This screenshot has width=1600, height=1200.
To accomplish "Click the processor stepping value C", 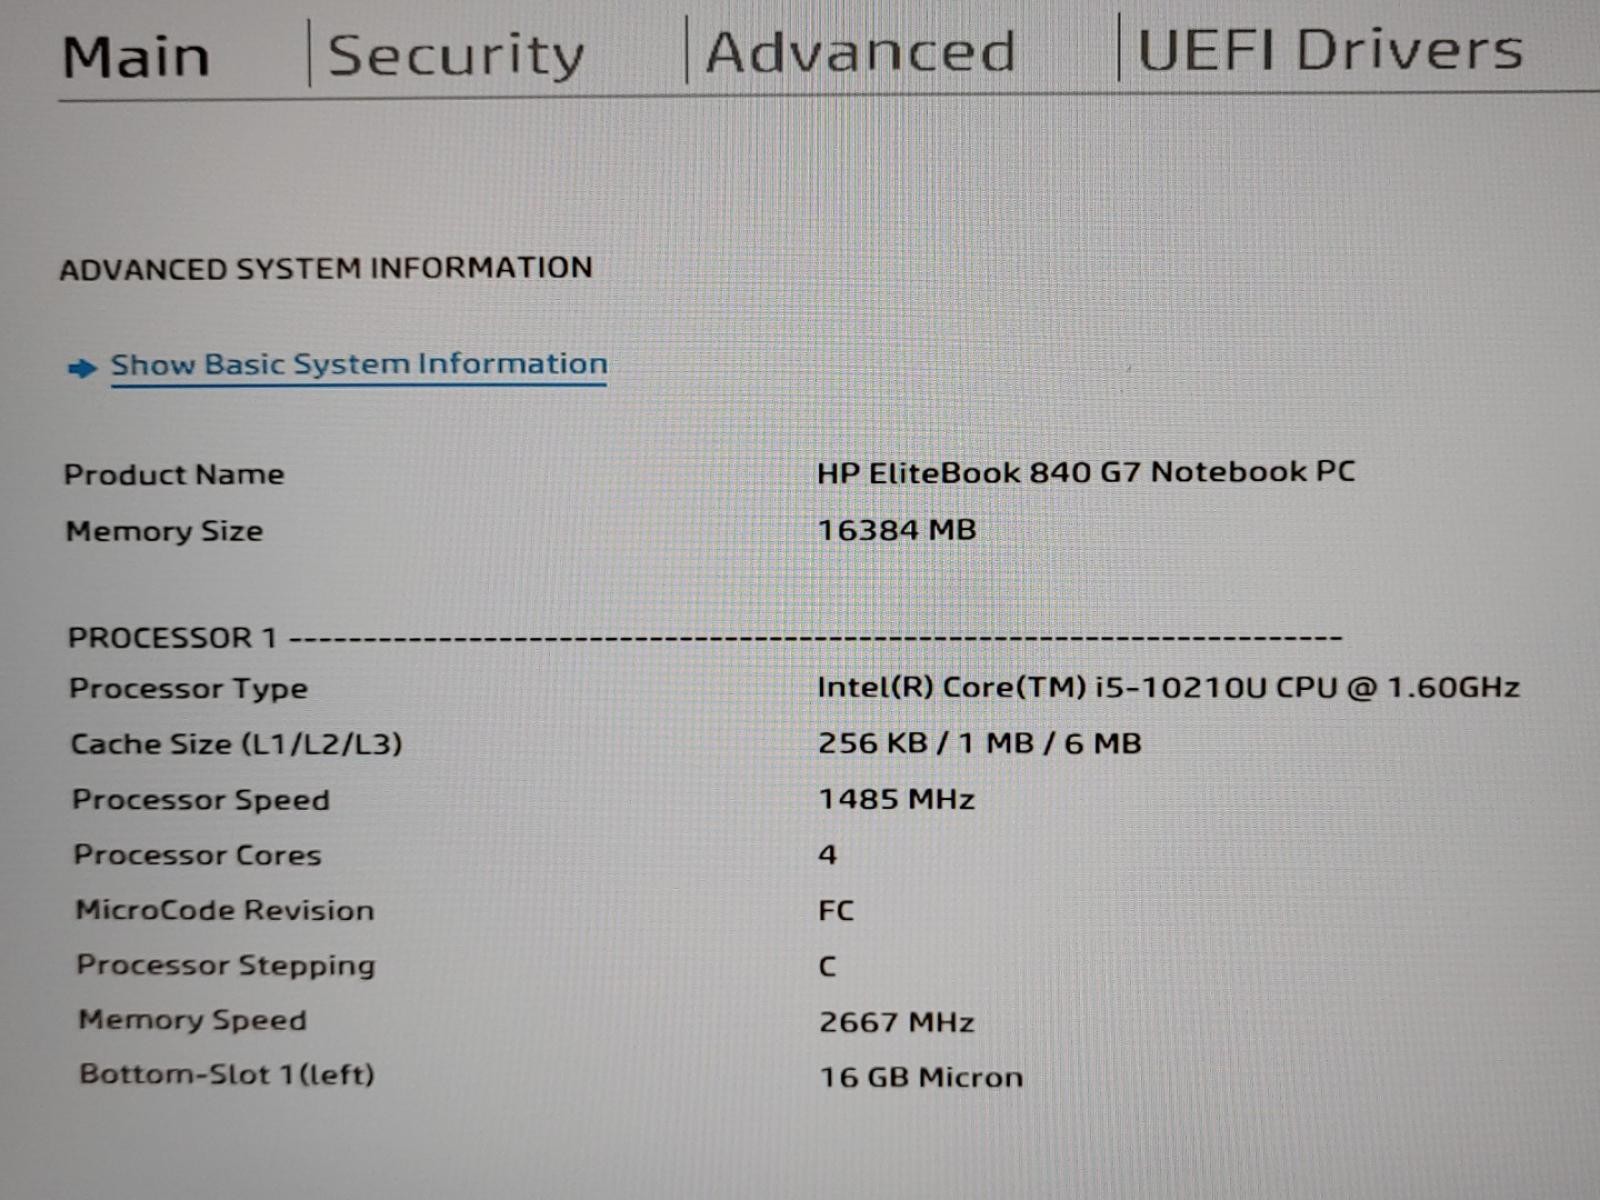I will (x=827, y=967).
